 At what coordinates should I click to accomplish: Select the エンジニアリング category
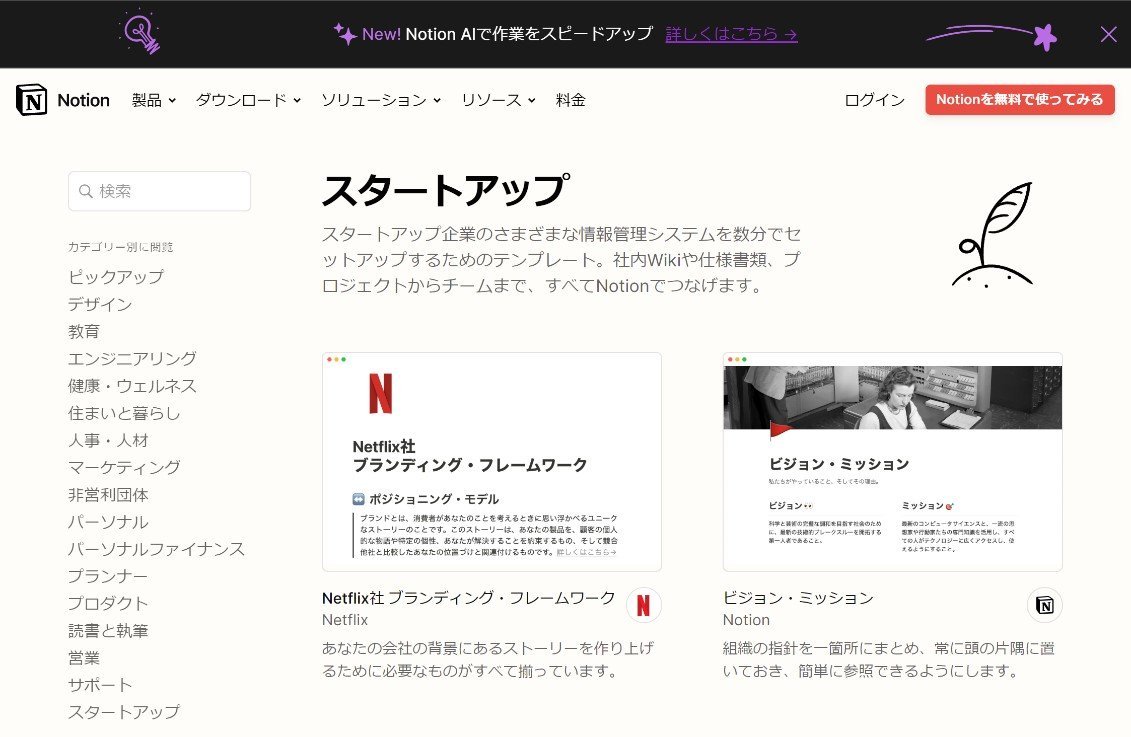click(132, 358)
